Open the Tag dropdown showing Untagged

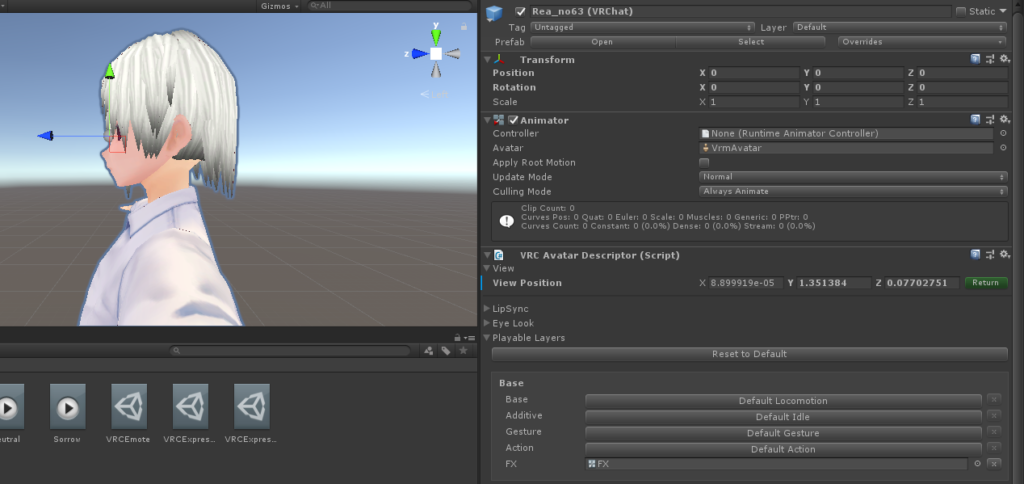click(643, 27)
